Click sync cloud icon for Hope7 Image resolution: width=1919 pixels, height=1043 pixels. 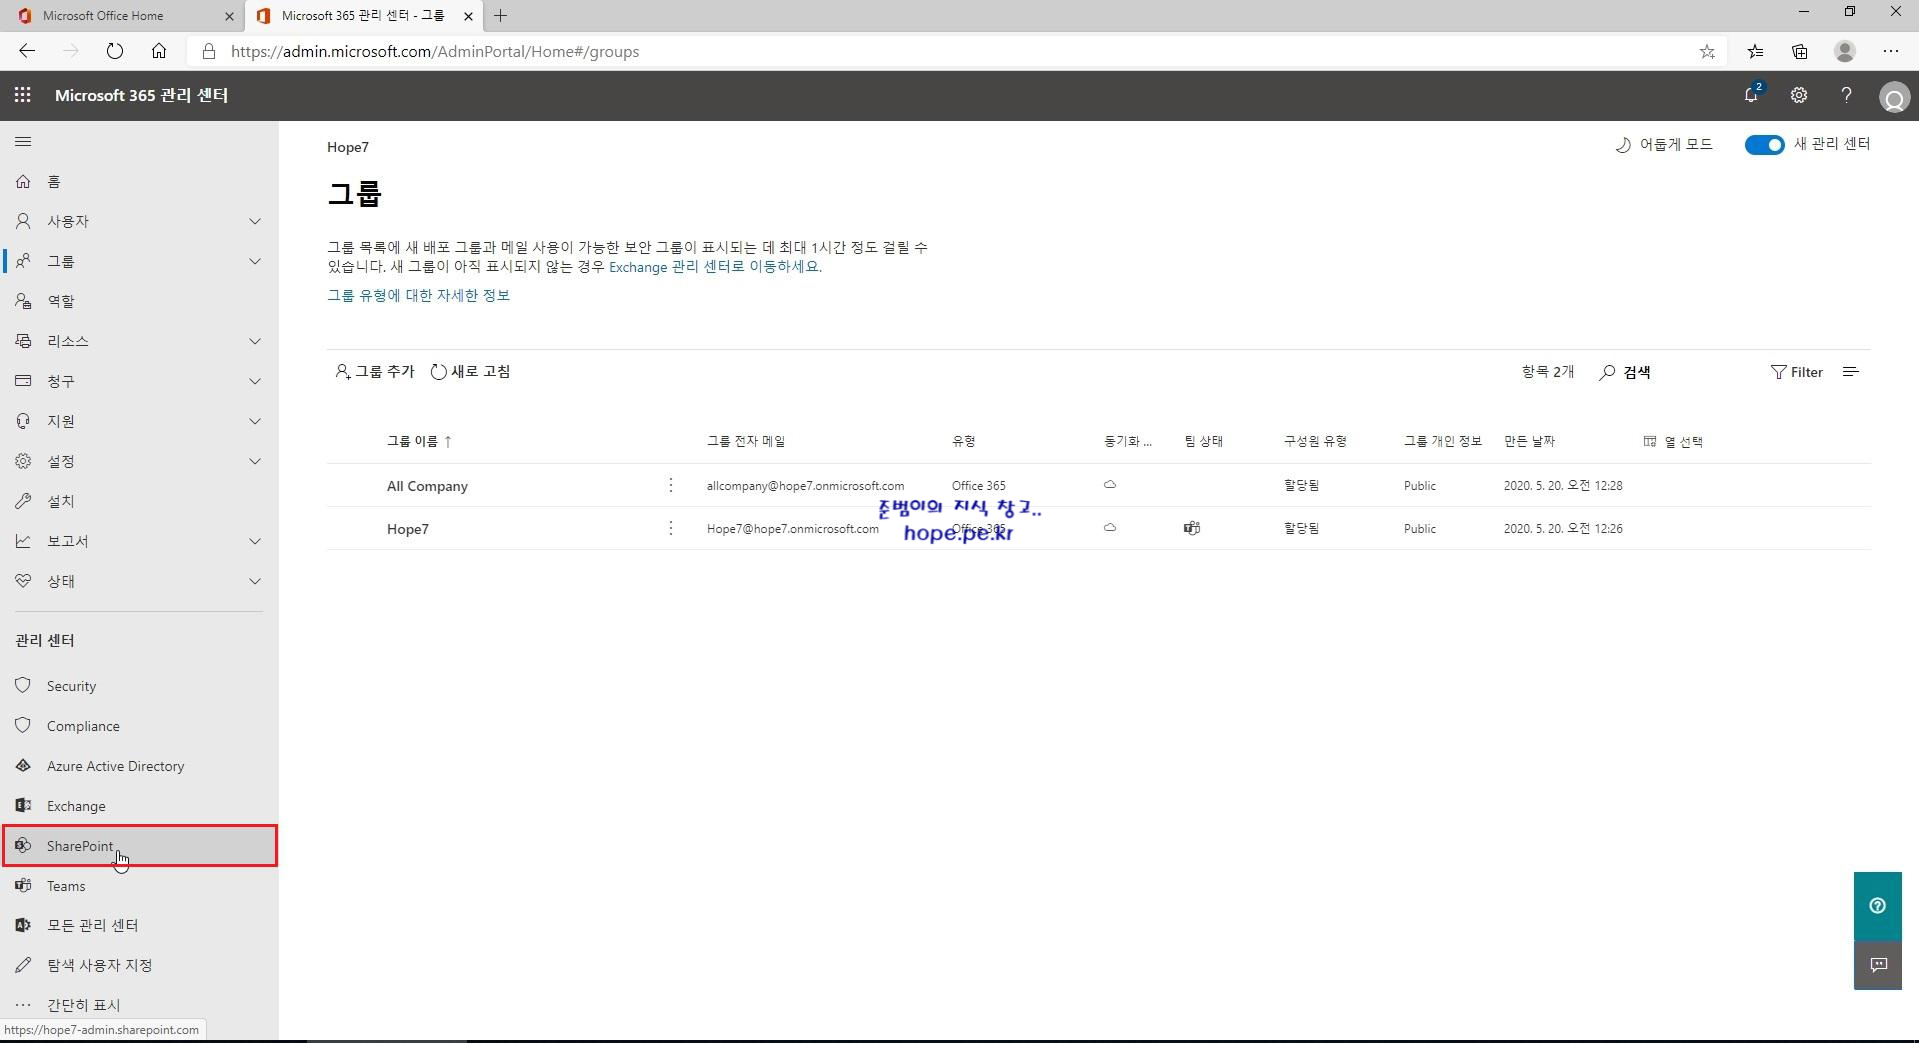[1110, 528]
